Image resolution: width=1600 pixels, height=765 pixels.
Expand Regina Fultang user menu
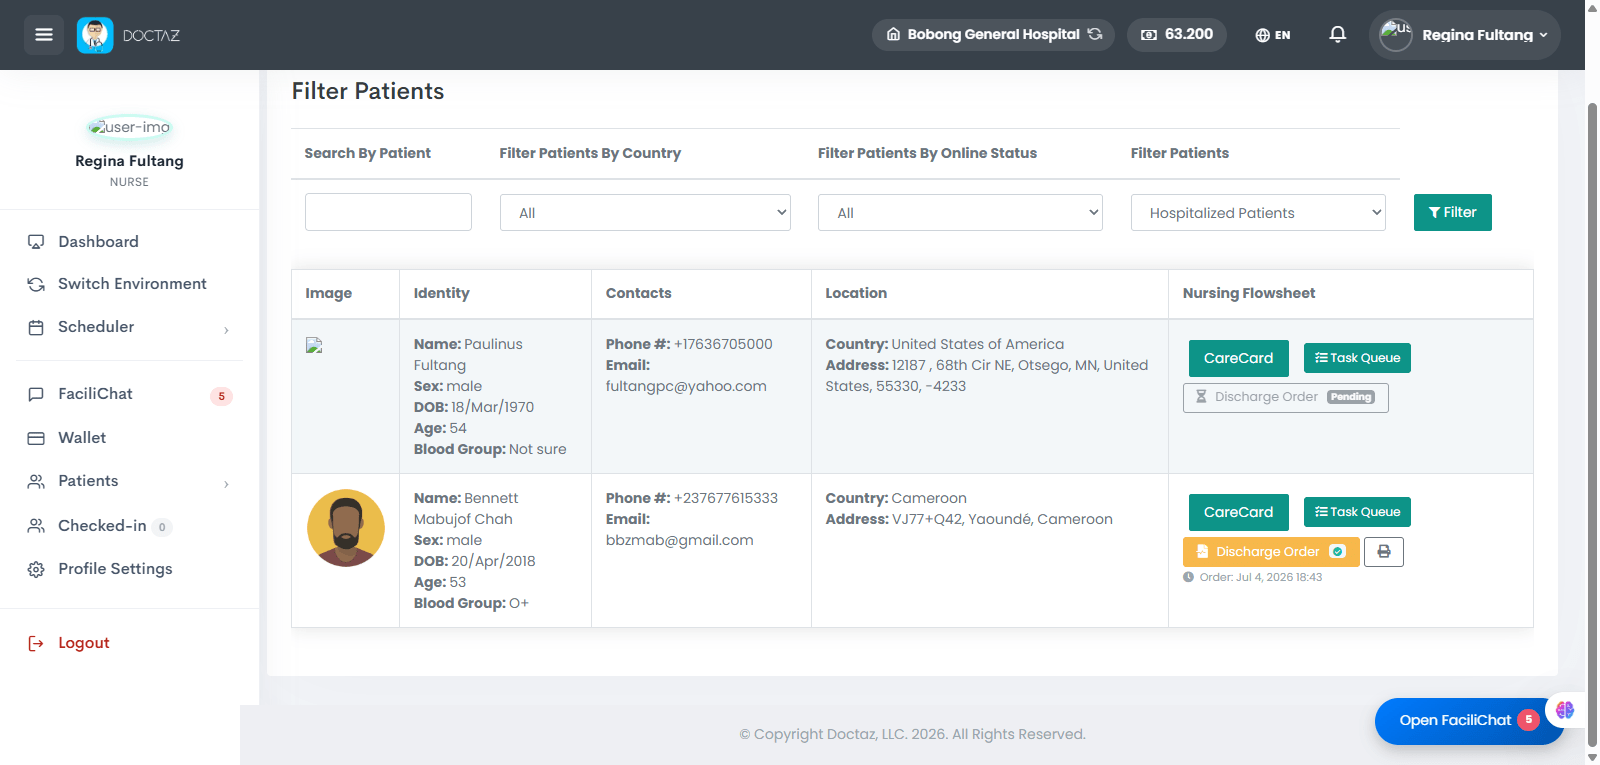pos(1464,35)
